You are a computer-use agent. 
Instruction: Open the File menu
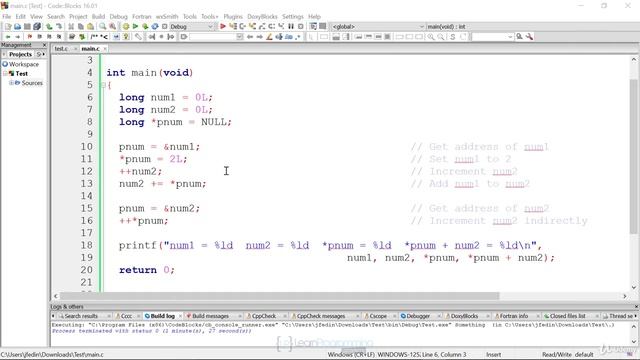(x=7, y=16)
